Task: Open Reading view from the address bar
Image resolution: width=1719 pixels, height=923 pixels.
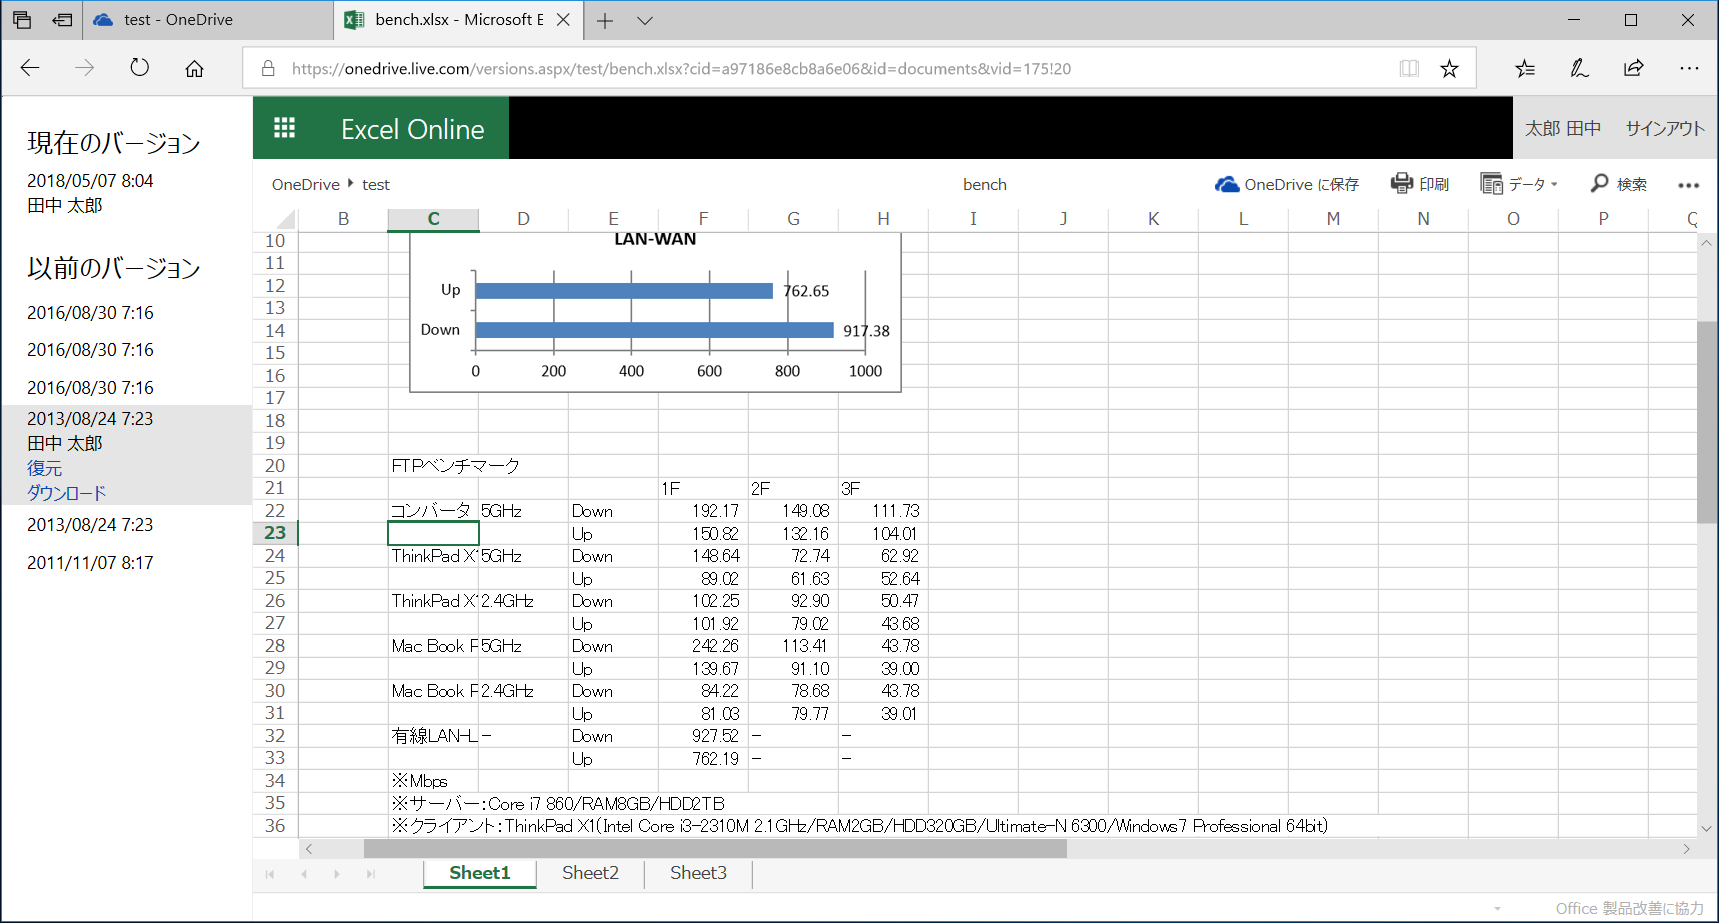Action: pos(1409,68)
